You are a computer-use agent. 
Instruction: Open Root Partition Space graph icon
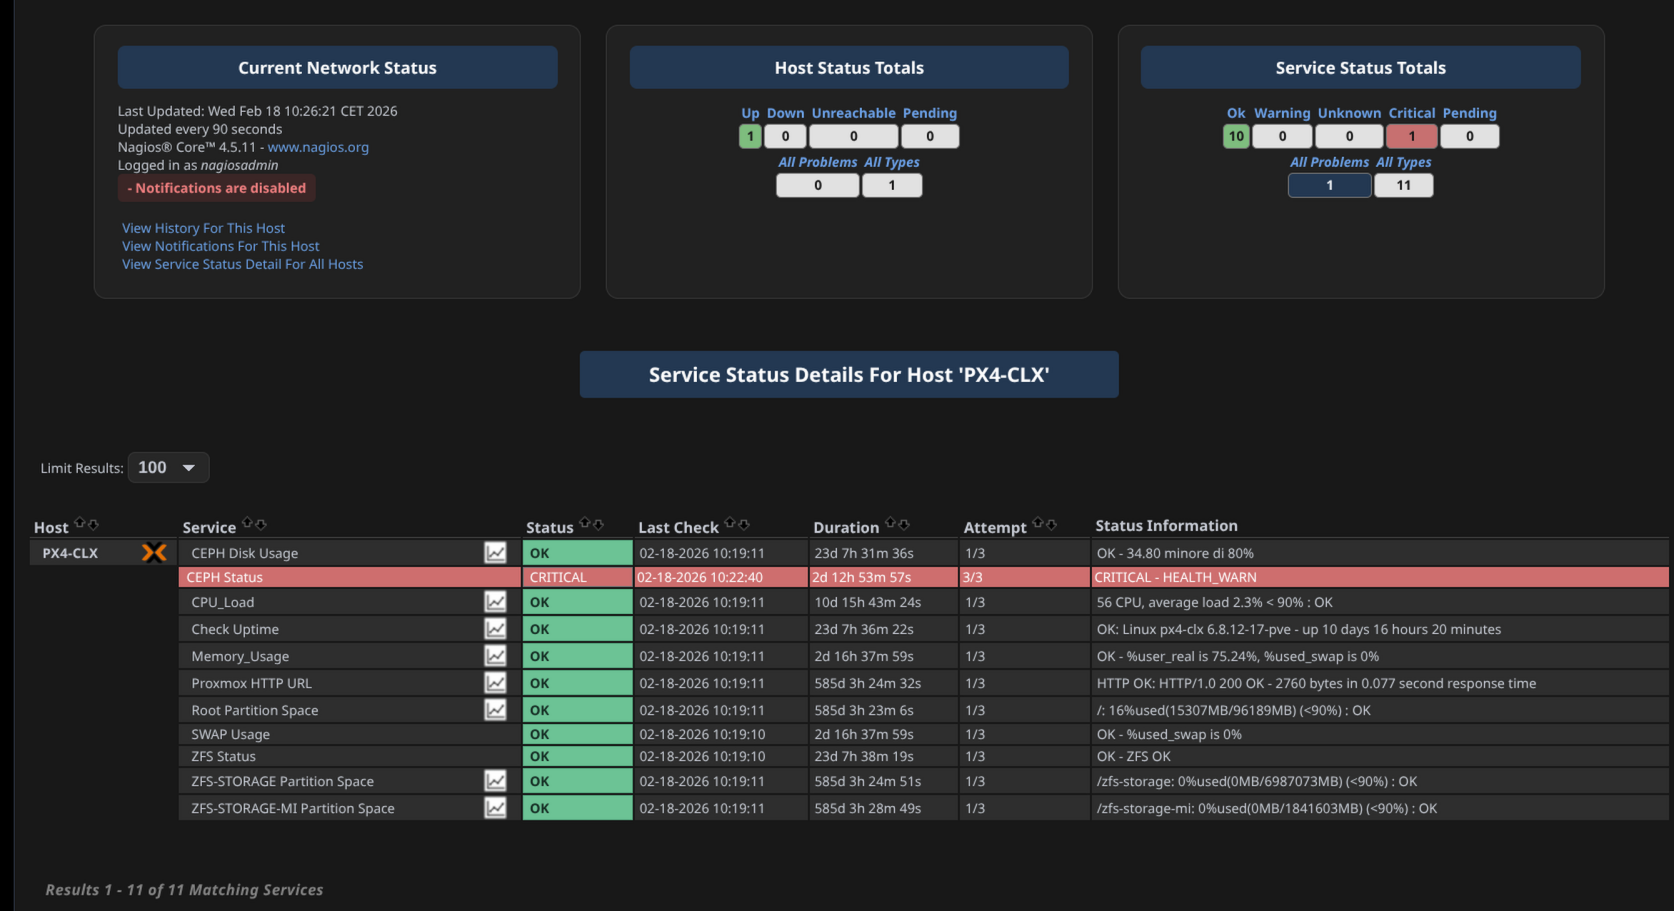click(x=495, y=709)
